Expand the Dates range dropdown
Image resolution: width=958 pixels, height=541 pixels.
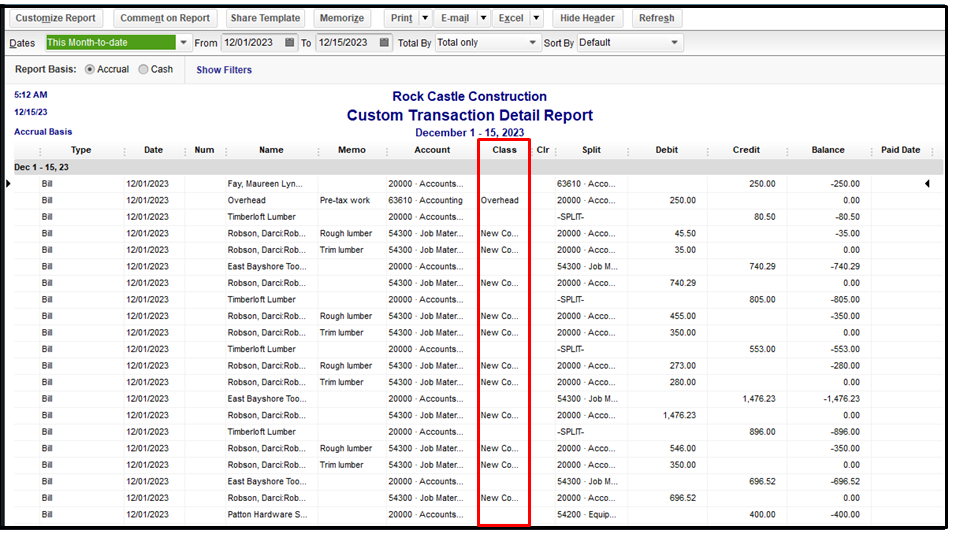(x=183, y=43)
